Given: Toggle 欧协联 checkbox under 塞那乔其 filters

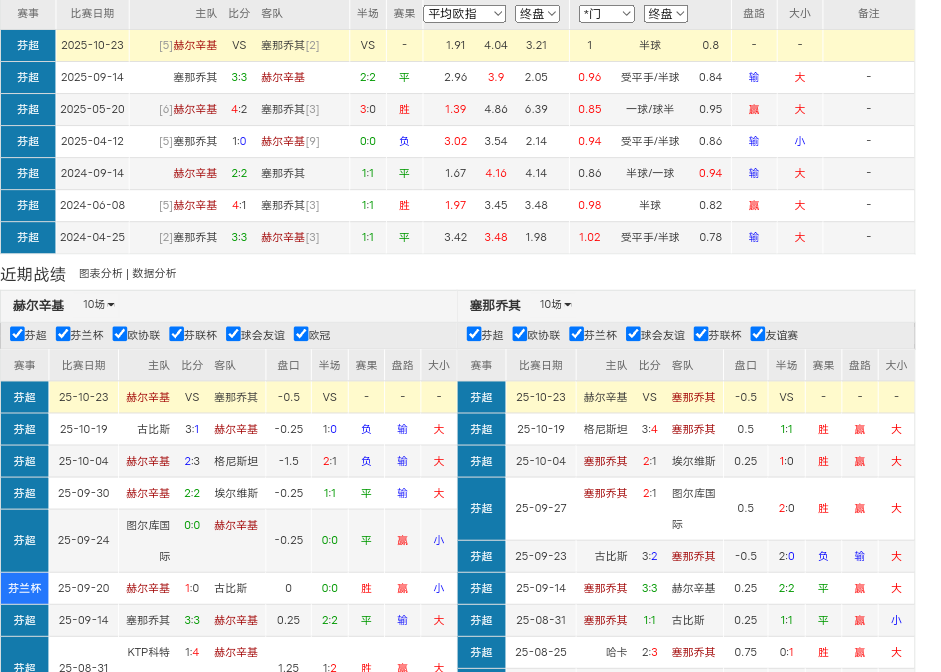Looking at the screenshot, I should [x=519, y=334].
